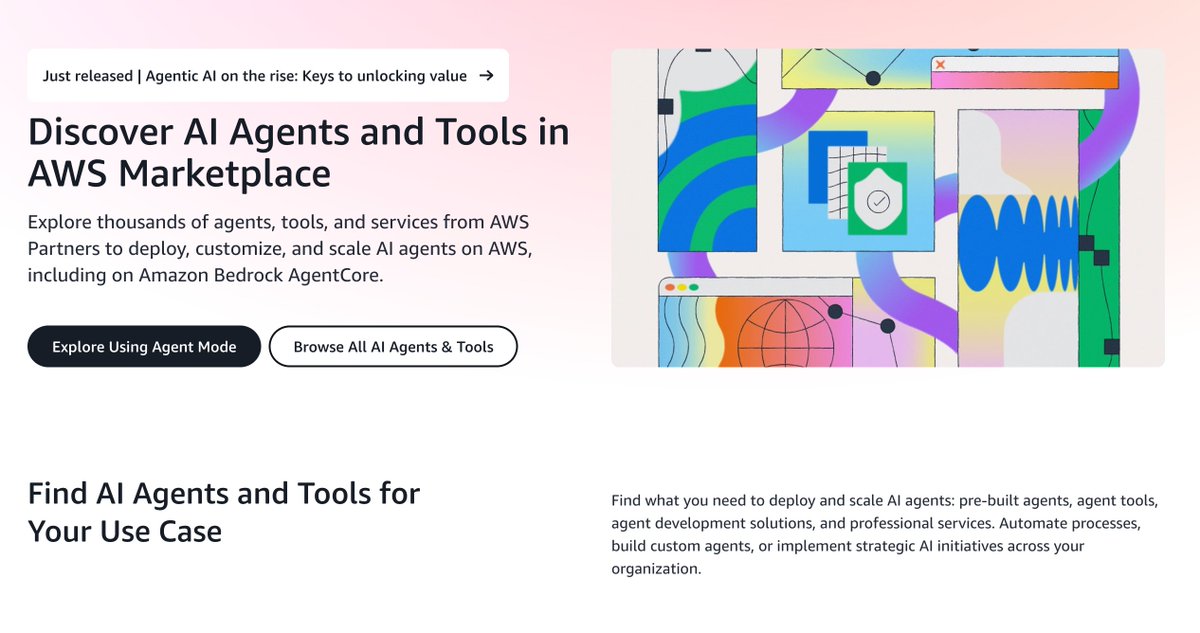
Task: Click the shield checkmark icon in the illustration
Action: tap(878, 200)
